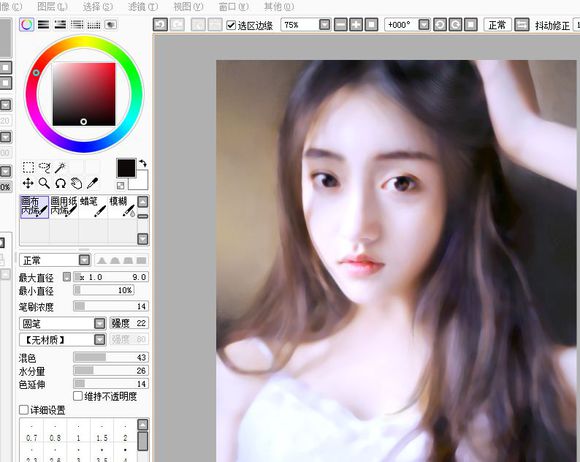Select the 画用纸丙烯 brush
580x462 pixels.
click(x=64, y=207)
